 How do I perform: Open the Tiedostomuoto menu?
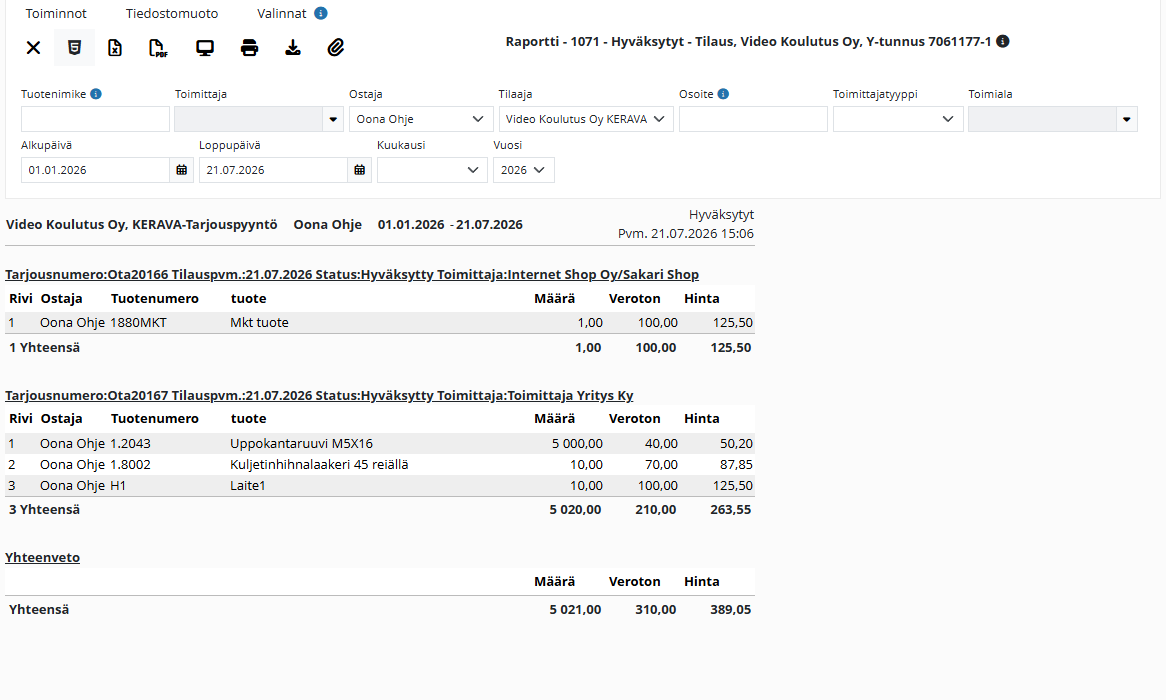click(x=172, y=13)
